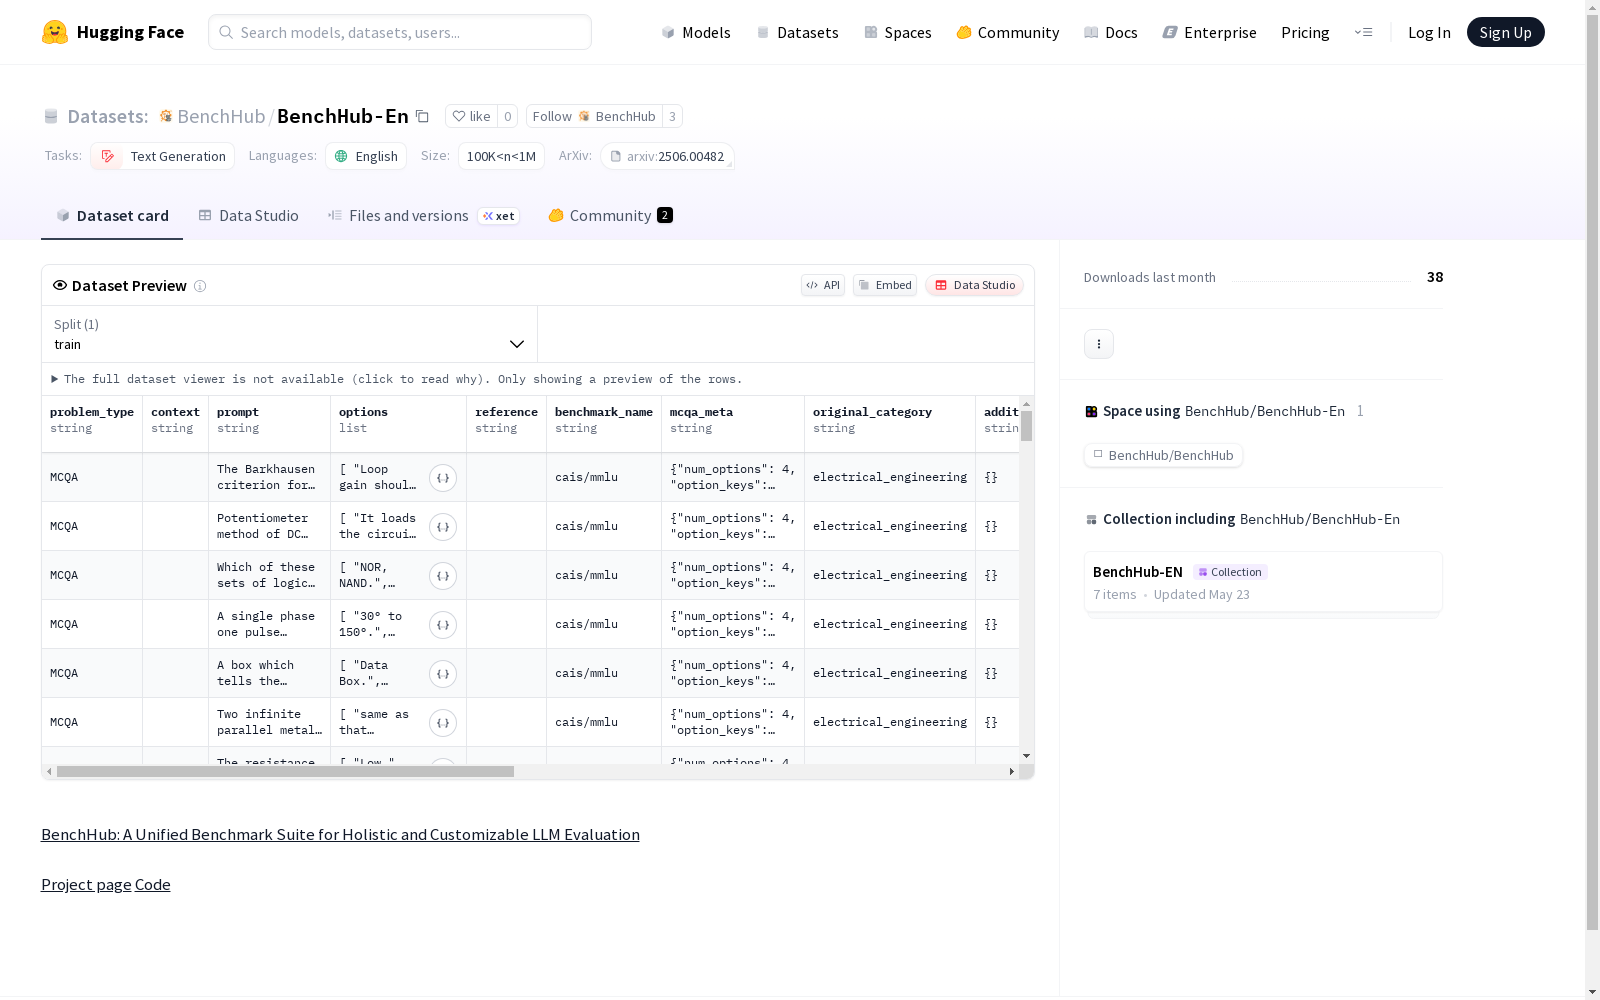This screenshot has width=1600, height=1000.
Task: Switch to the dataset's Community tab
Action: click(610, 216)
